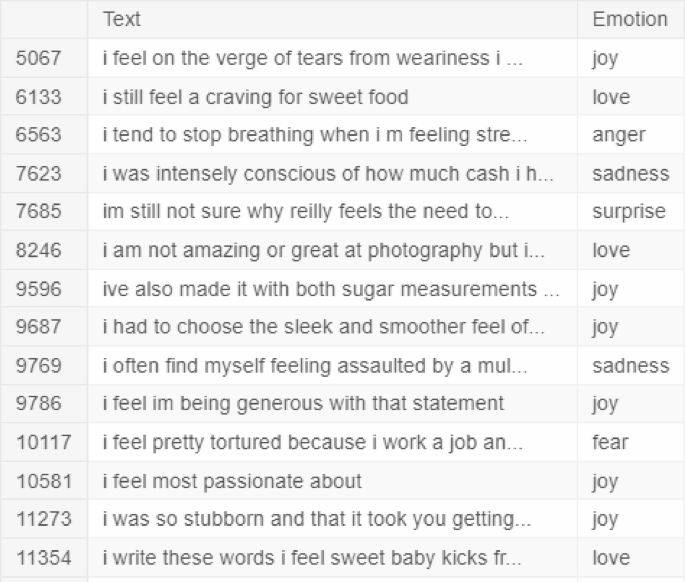Select text about reilly feeling the need

click(307, 212)
